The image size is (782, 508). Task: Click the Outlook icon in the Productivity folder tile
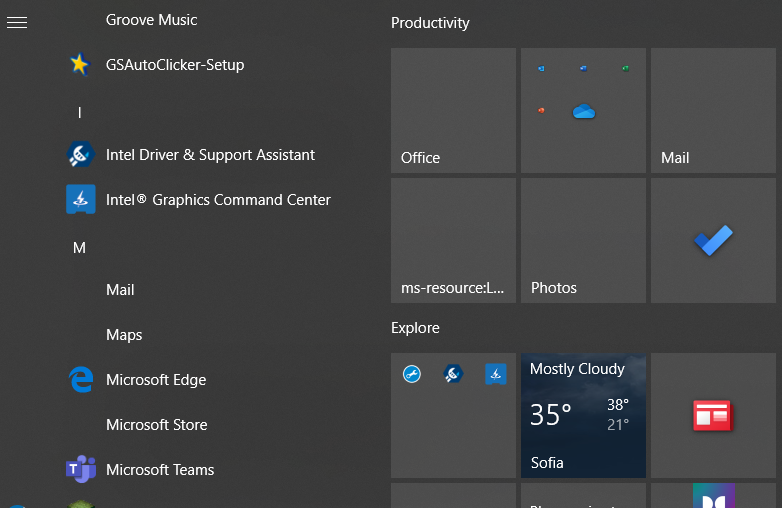[x=541, y=69]
